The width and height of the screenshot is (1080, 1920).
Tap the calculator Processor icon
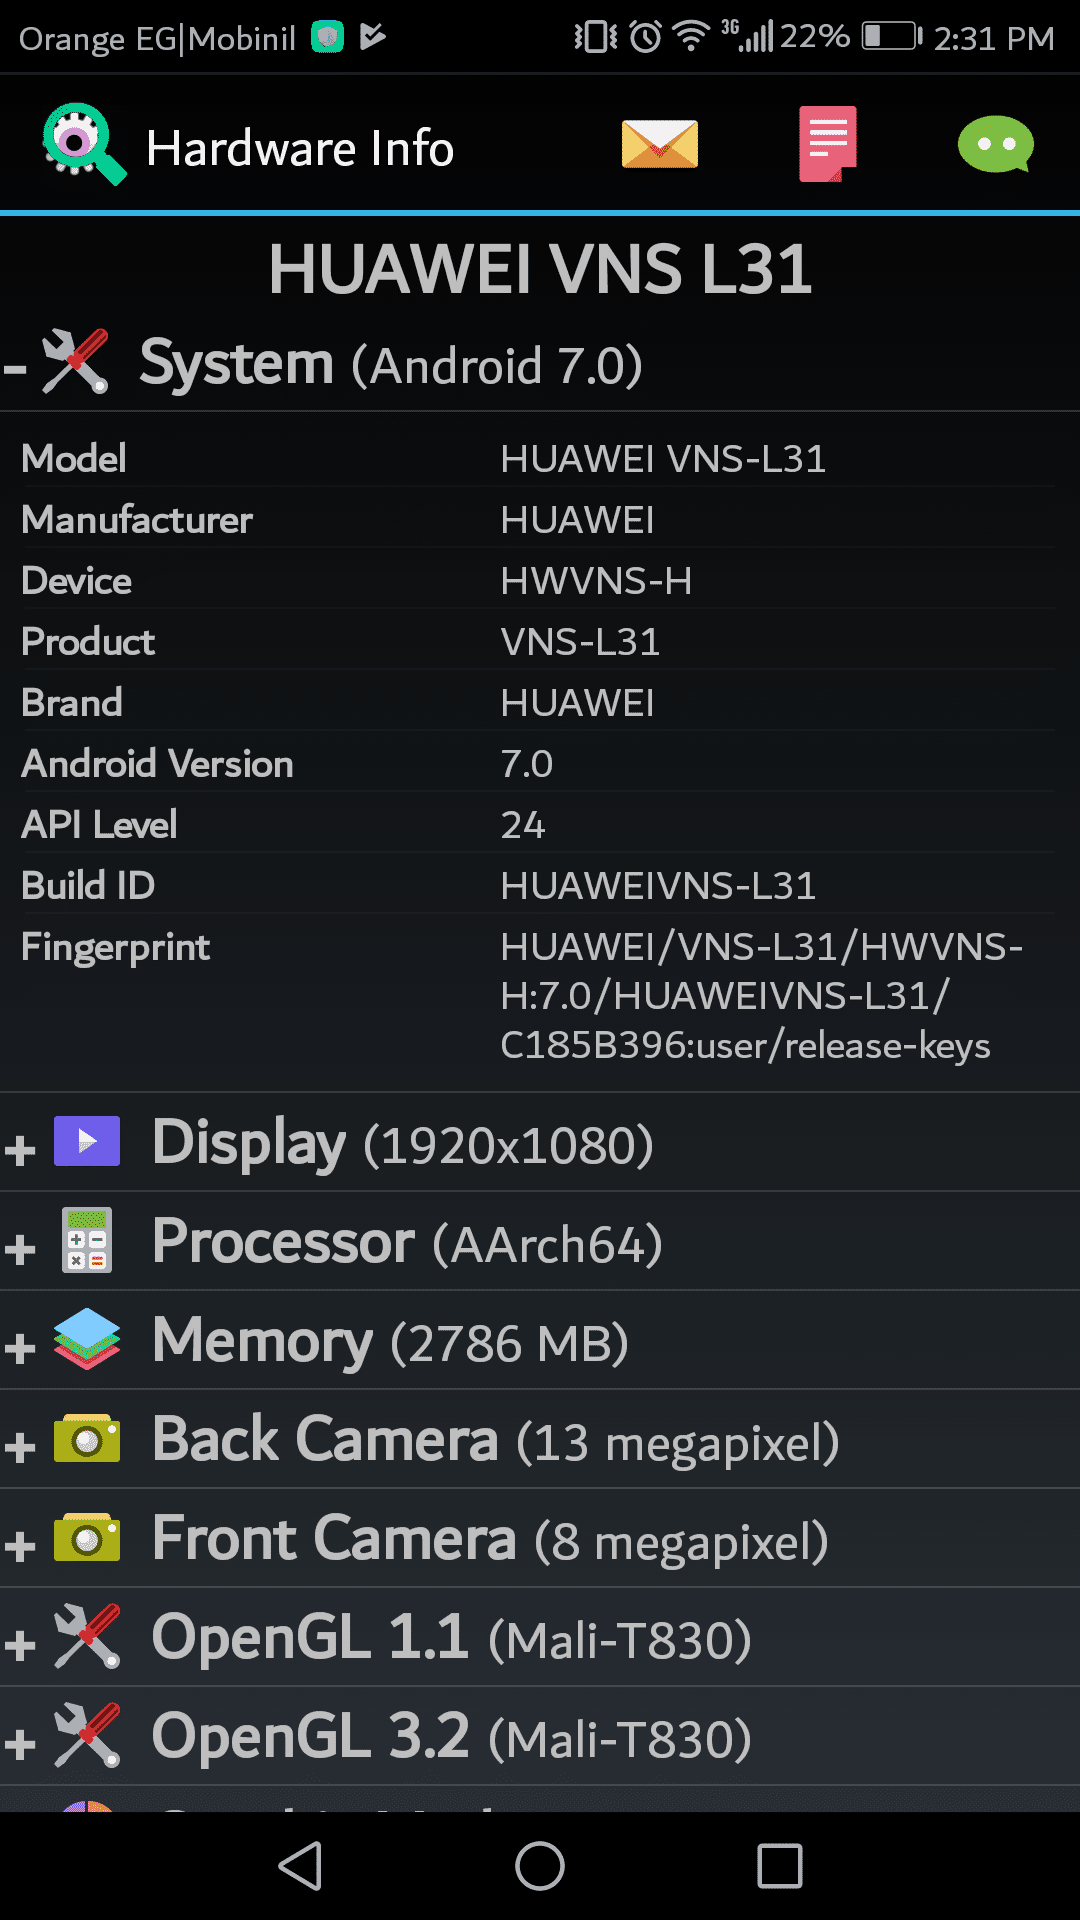[87, 1240]
